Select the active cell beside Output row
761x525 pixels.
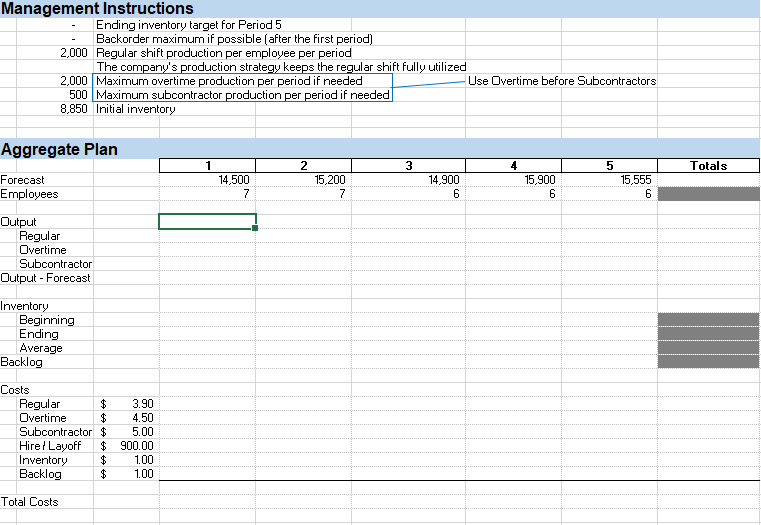point(207,222)
